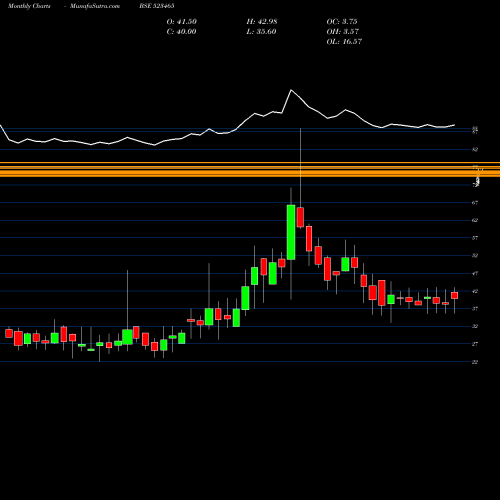Click the 67 price axis label
500x500 pixels.
pyautogui.click(x=475, y=203)
